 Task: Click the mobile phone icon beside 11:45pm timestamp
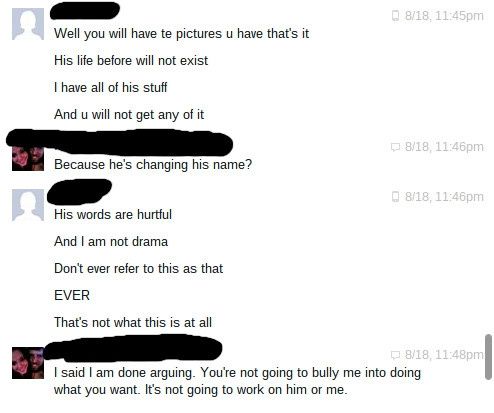pyautogui.click(x=395, y=16)
